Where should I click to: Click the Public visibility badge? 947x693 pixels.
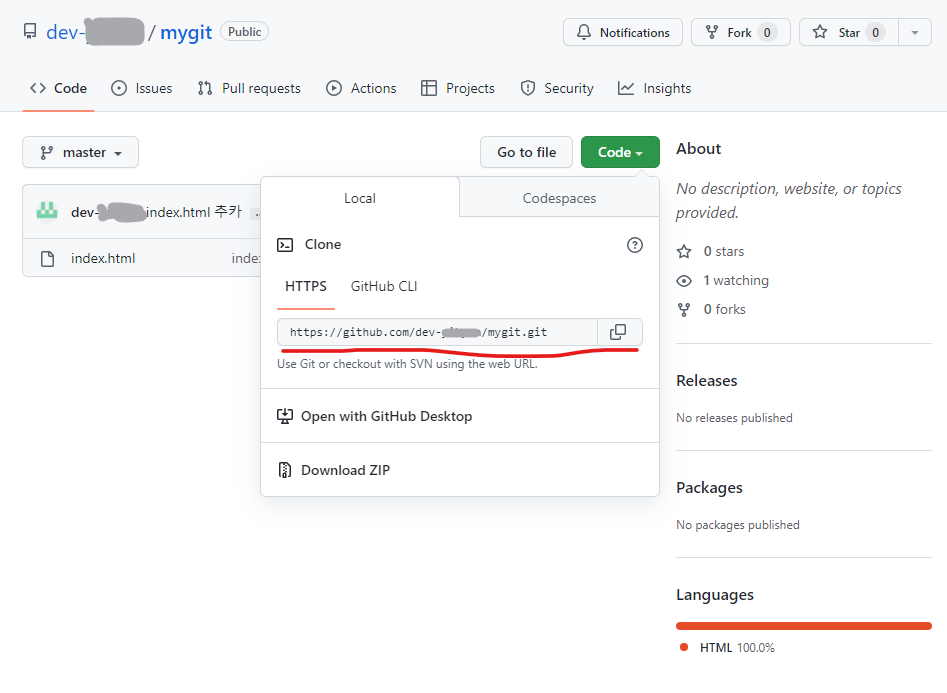coord(245,31)
